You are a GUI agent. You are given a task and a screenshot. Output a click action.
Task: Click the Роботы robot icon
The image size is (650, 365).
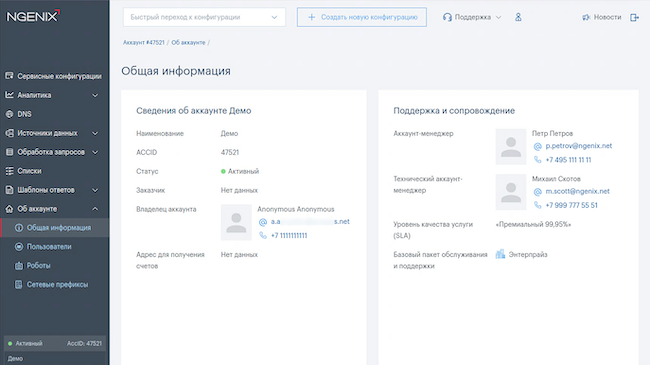click(x=19, y=266)
